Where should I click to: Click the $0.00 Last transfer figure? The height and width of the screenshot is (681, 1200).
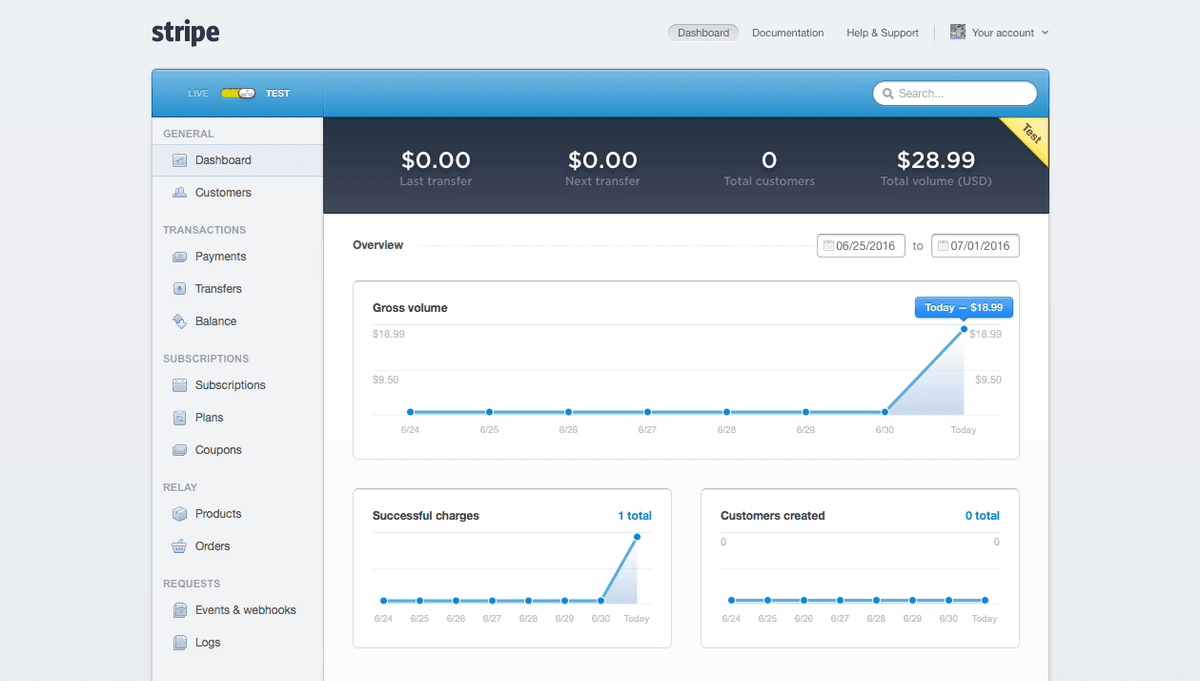tap(436, 160)
